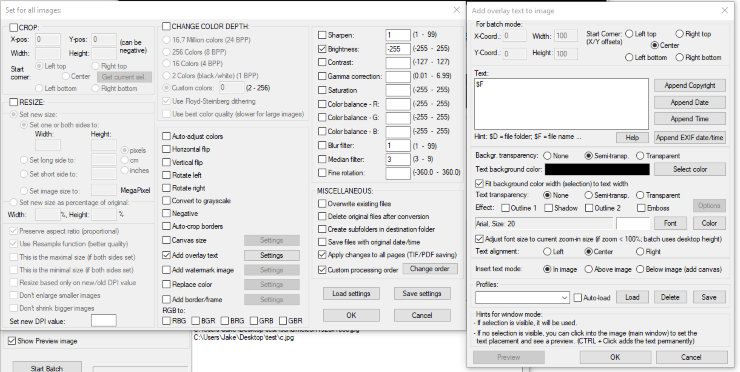740x372 pixels.
Task: Tick the CHANGE COLOR DEPTH checkbox
Action: pos(166,26)
